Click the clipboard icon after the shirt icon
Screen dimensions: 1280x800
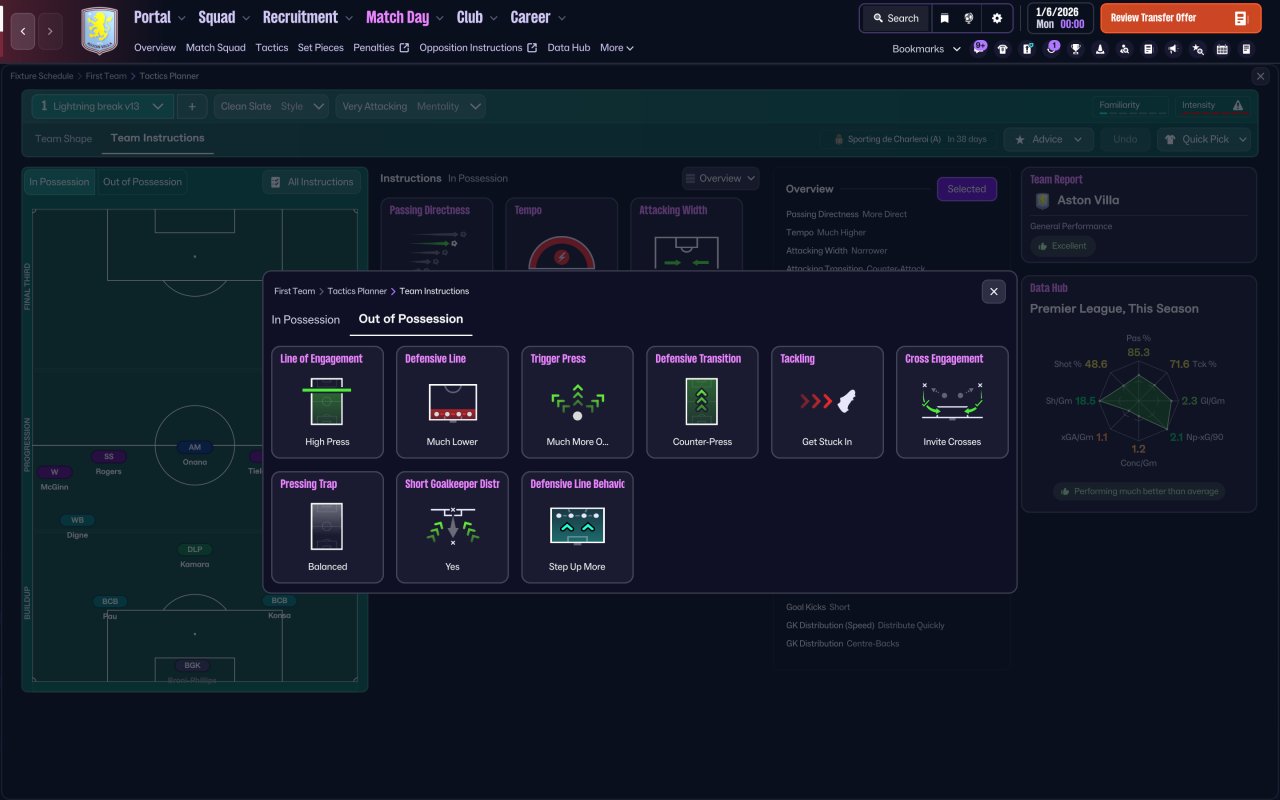[1027, 49]
